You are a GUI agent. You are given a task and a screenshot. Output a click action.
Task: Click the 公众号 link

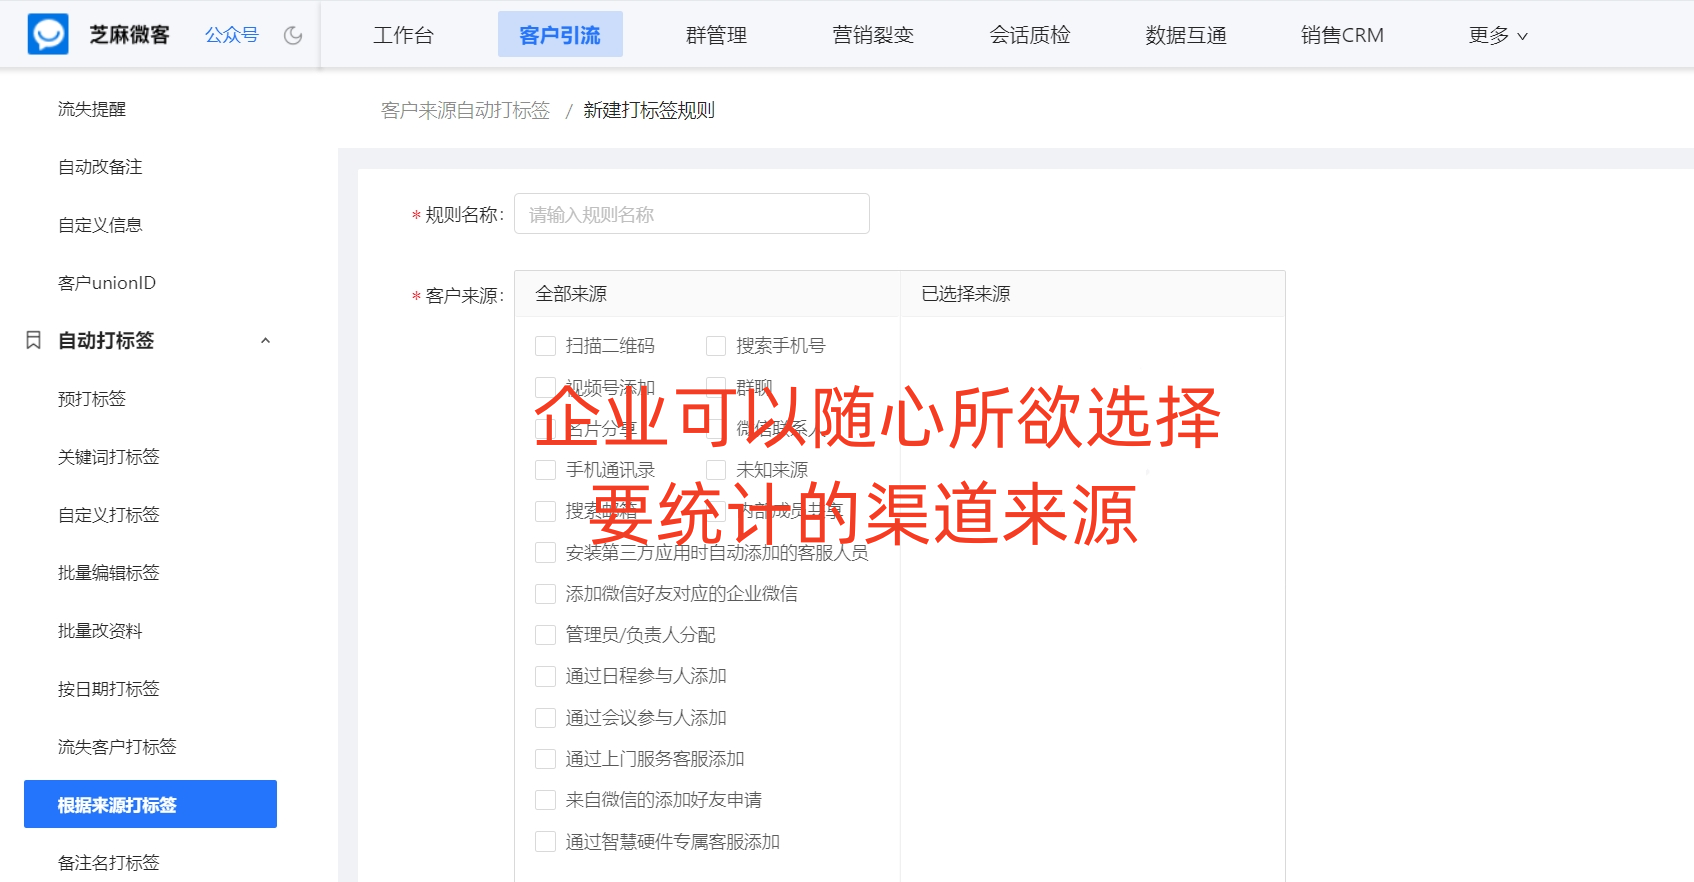tap(232, 35)
